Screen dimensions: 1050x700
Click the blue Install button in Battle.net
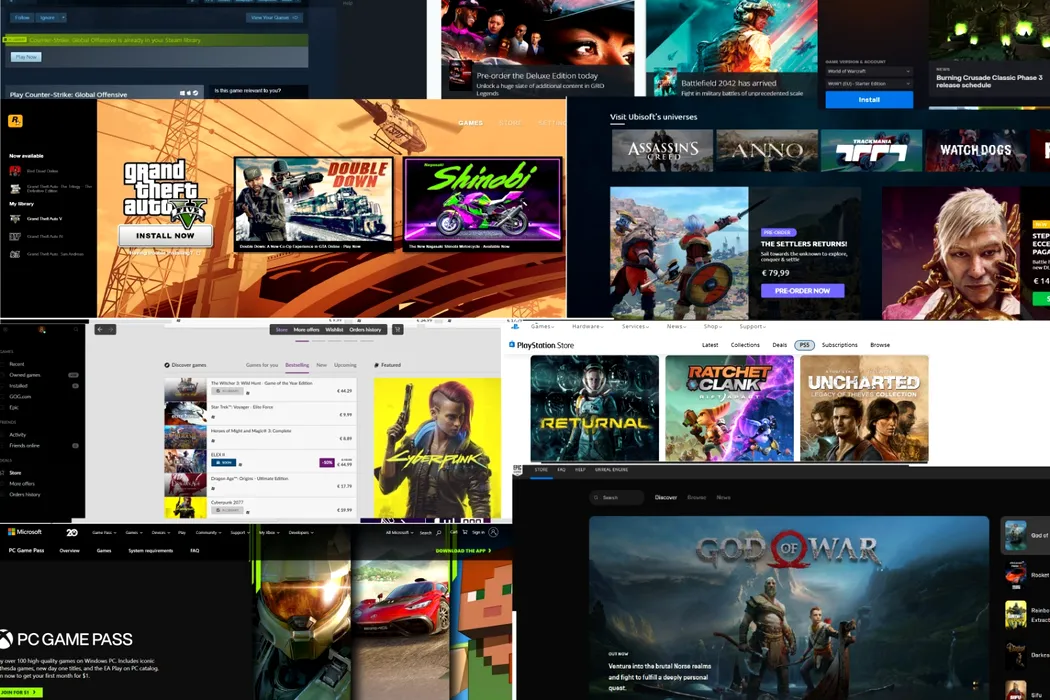pos(869,99)
